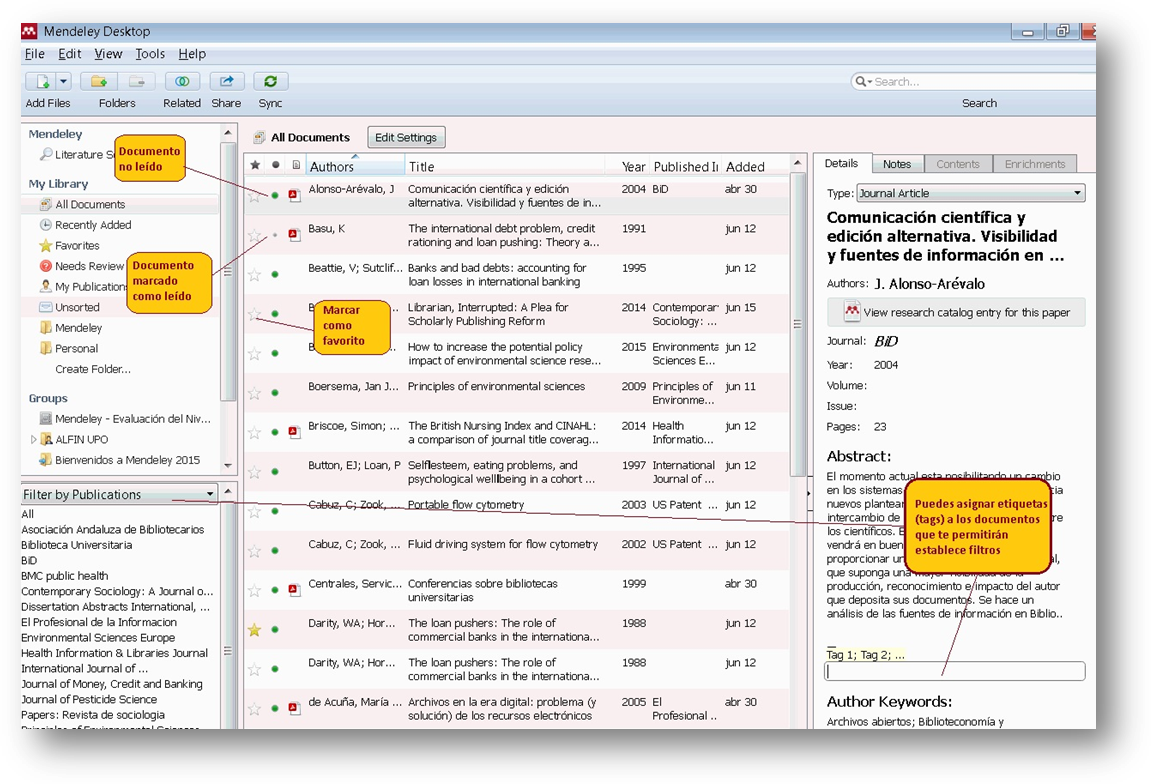Click View research catalog entry for this paper
The image size is (1151, 784).
click(x=956, y=312)
